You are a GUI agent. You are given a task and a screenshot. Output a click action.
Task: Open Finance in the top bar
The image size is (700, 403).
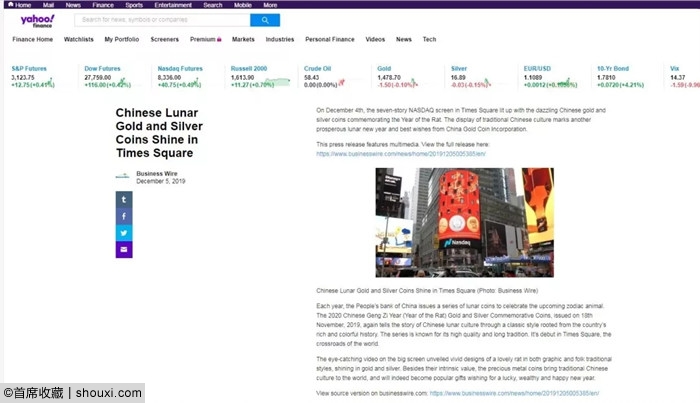[x=103, y=5]
